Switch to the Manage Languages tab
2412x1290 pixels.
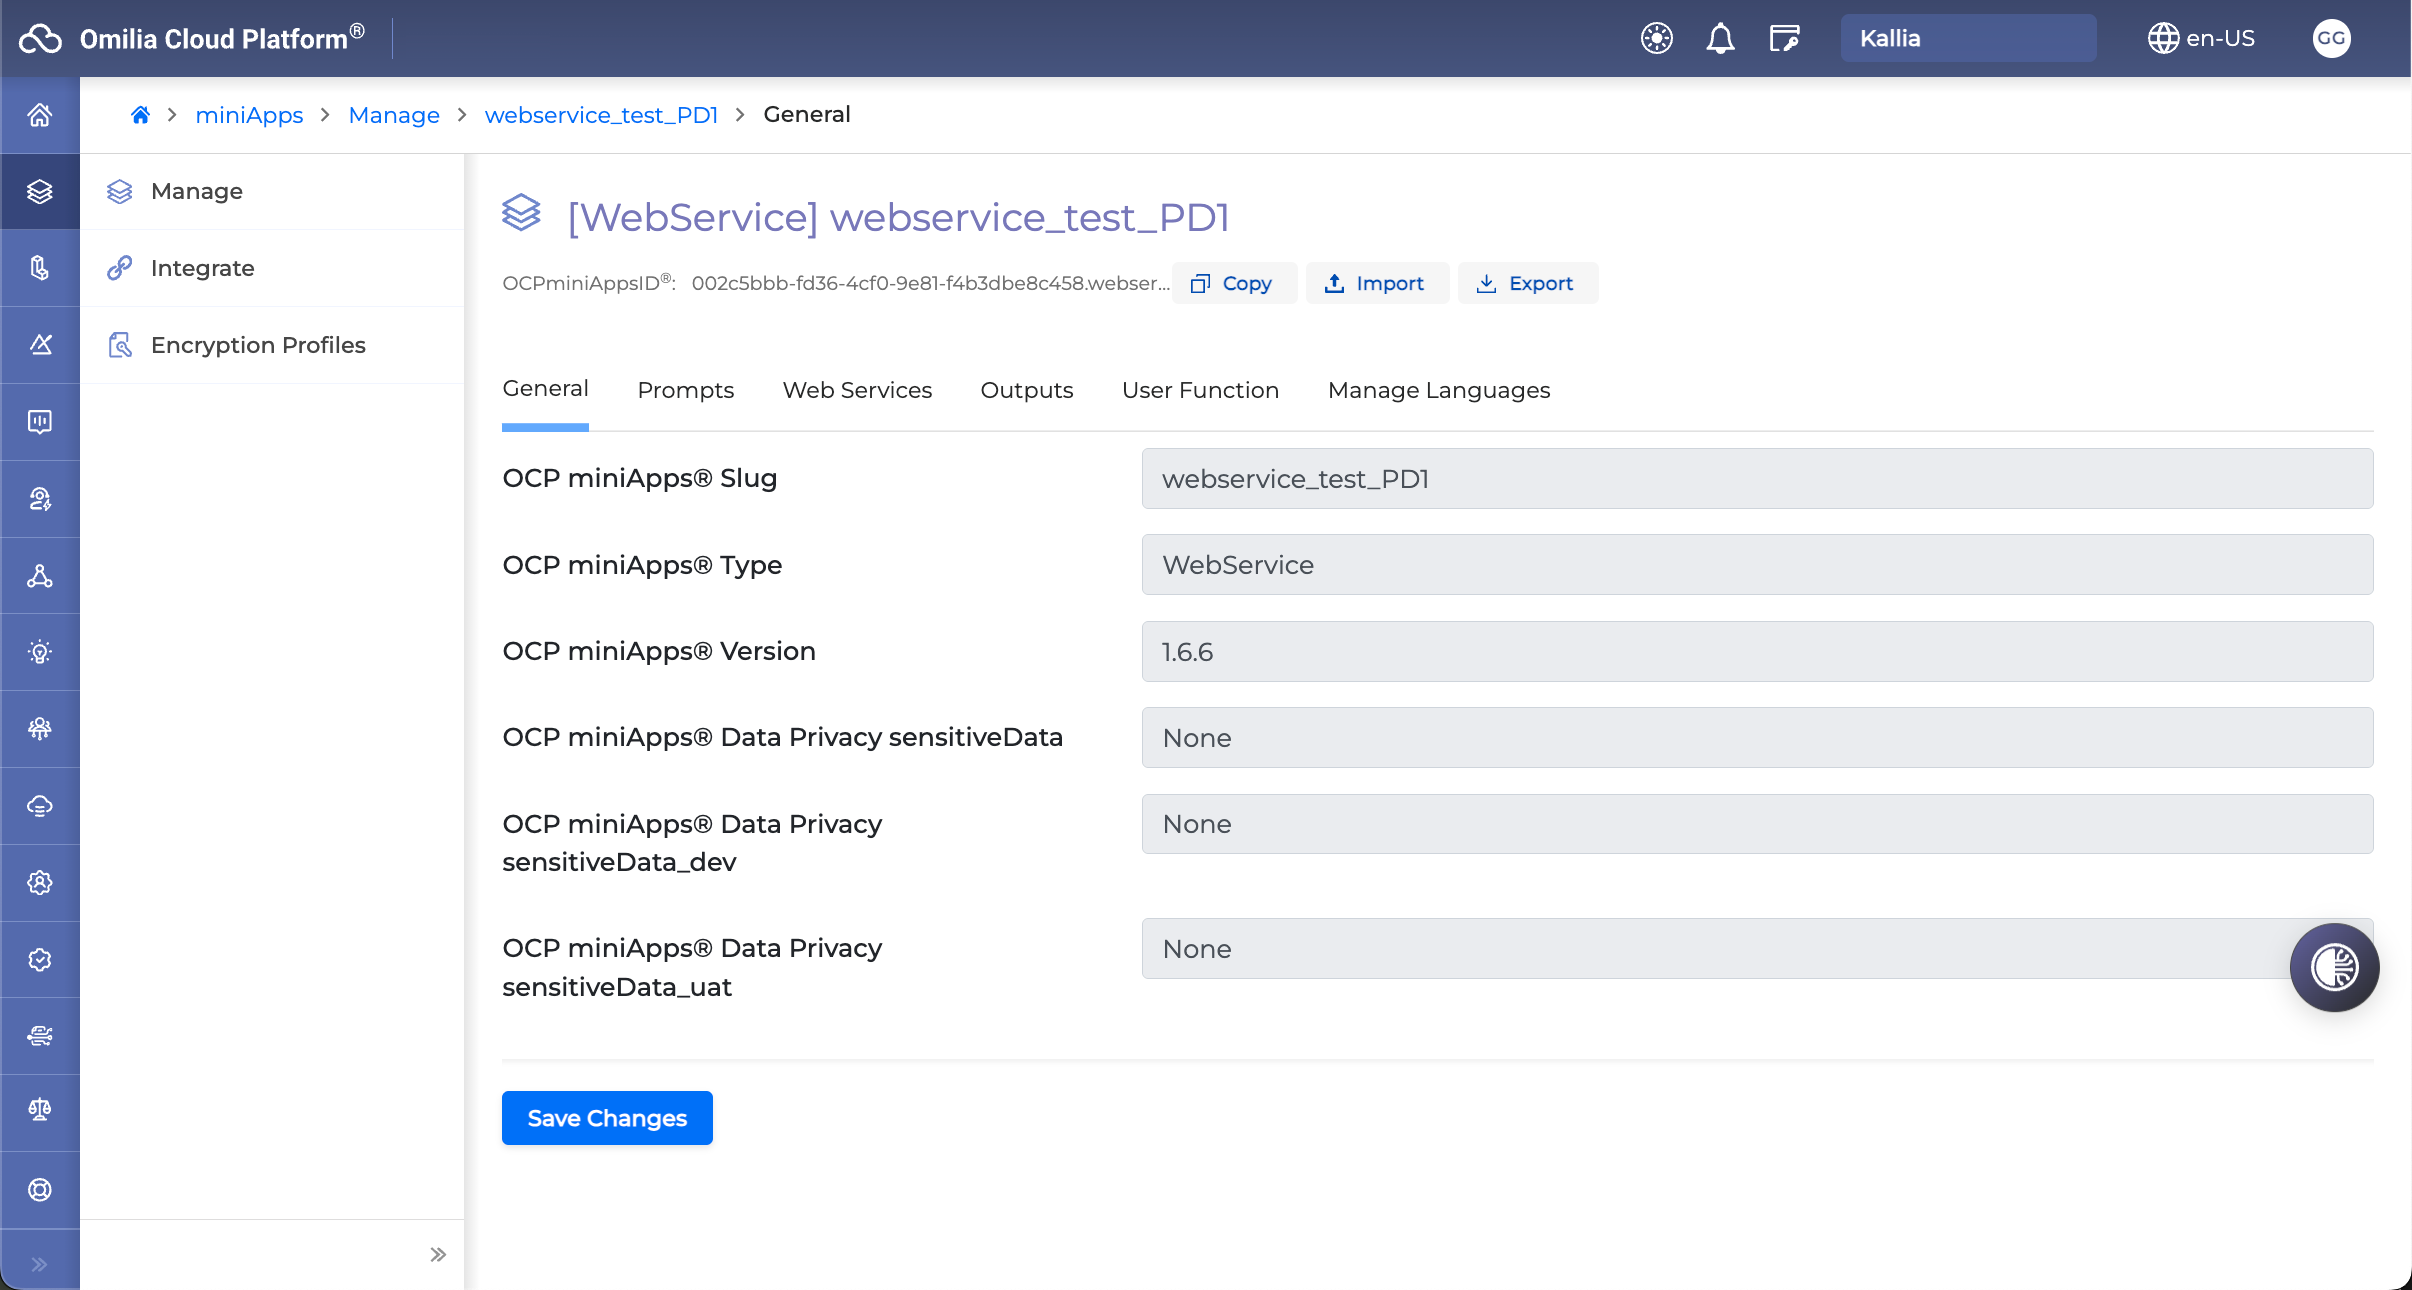click(x=1438, y=390)
